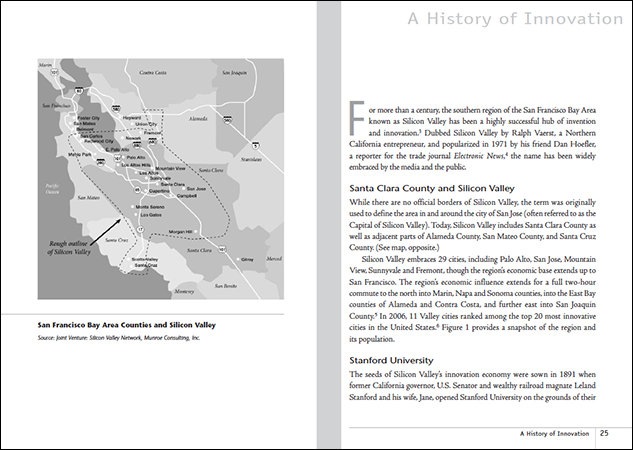This screenshot has height=450, width=633.
Task: Click the 'Morgan Hill' label on the map
Action: [x=180, y=232]
